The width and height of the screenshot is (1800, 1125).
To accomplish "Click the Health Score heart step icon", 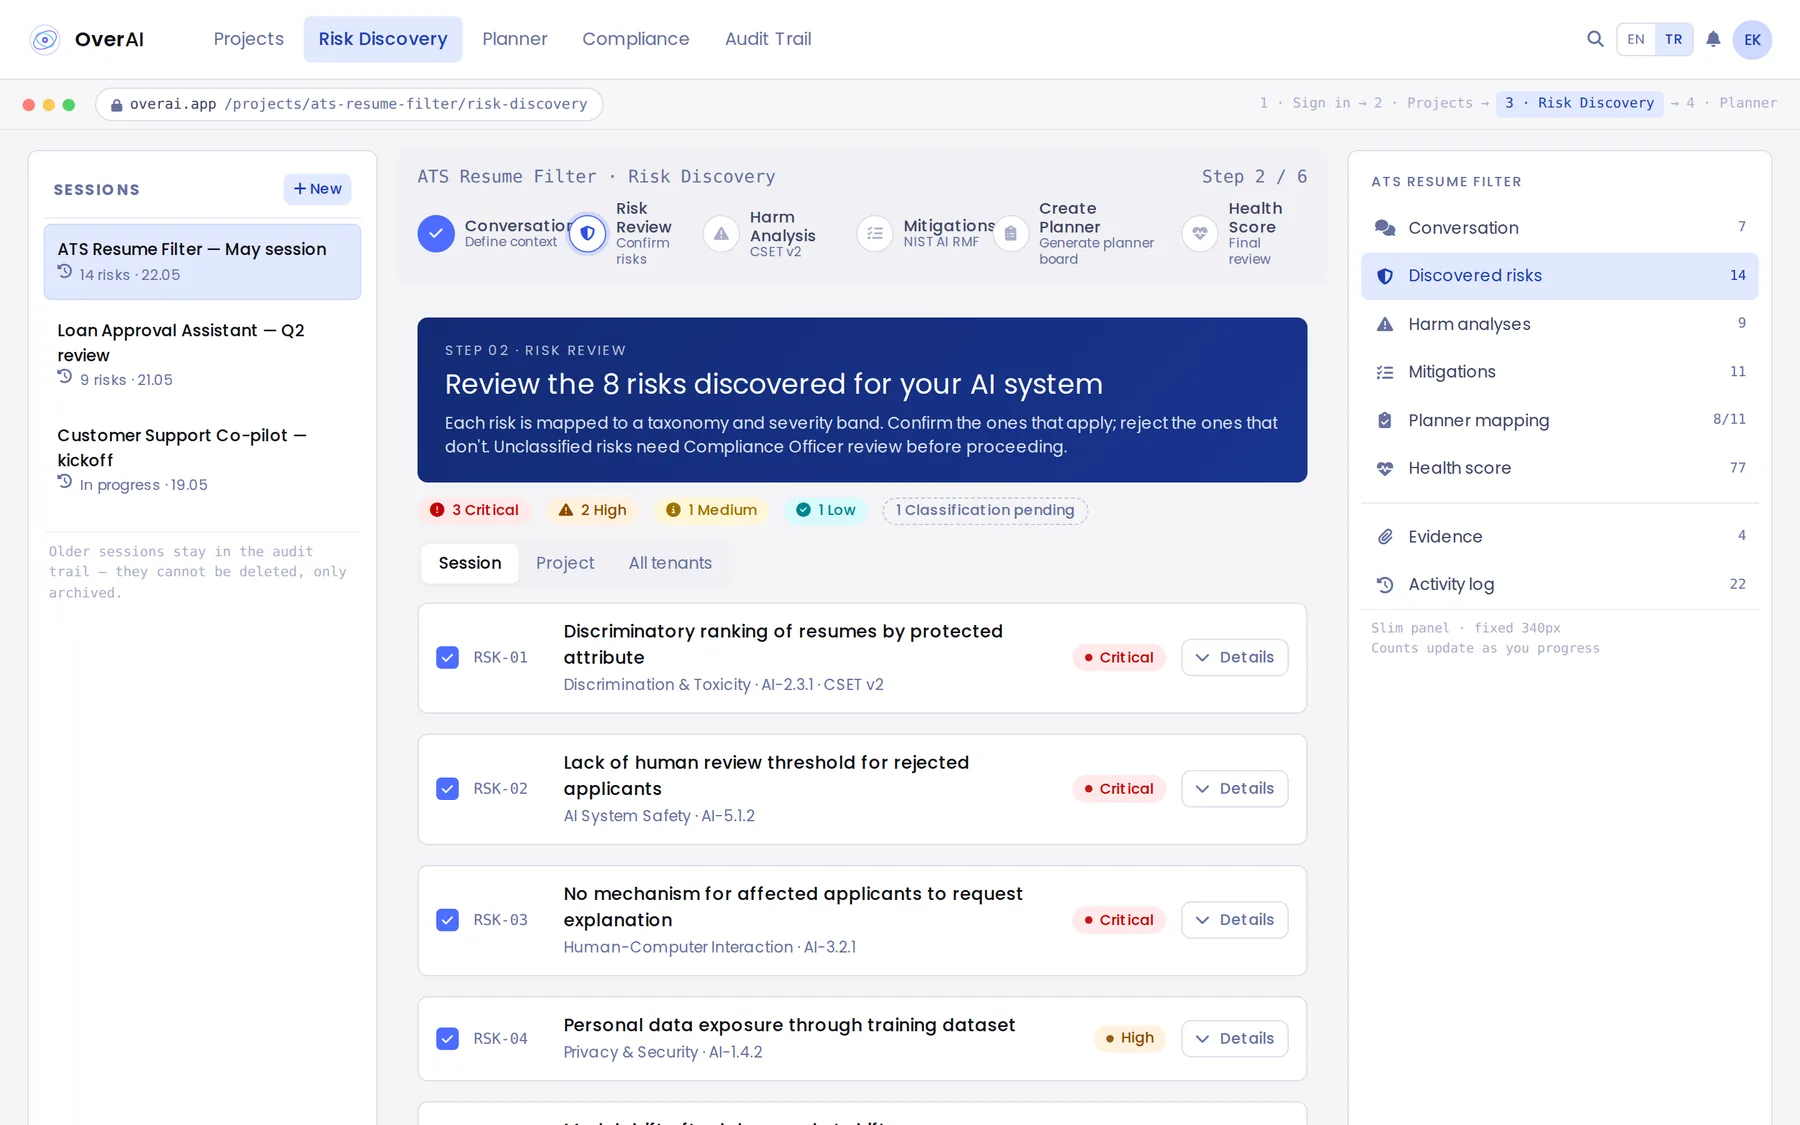I will (x=1200, y=234).
